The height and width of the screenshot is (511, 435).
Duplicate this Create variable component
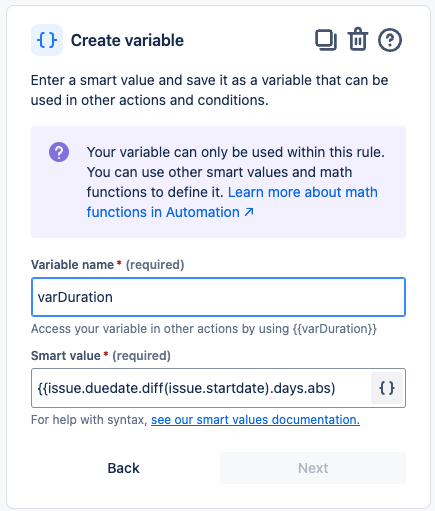click(326, 40)
